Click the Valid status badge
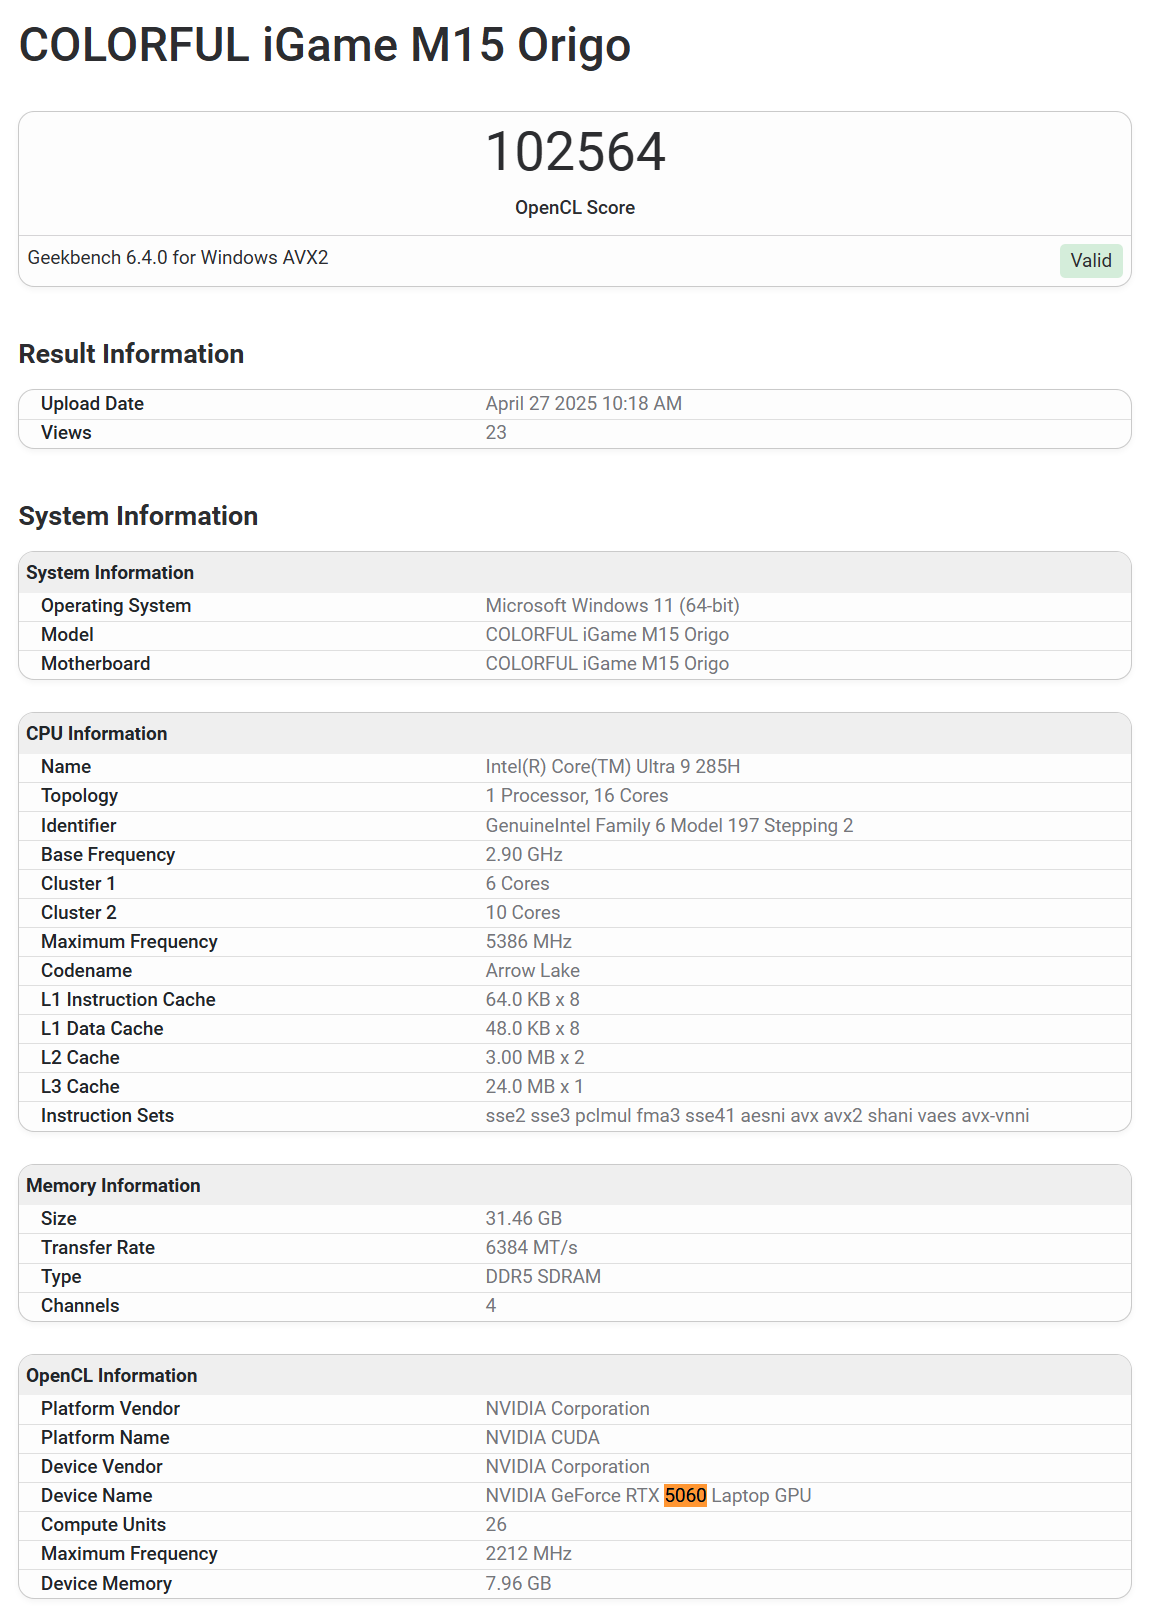Screen dimensions: 1149x1614 pyautogui.click(x=1091, y=260)
